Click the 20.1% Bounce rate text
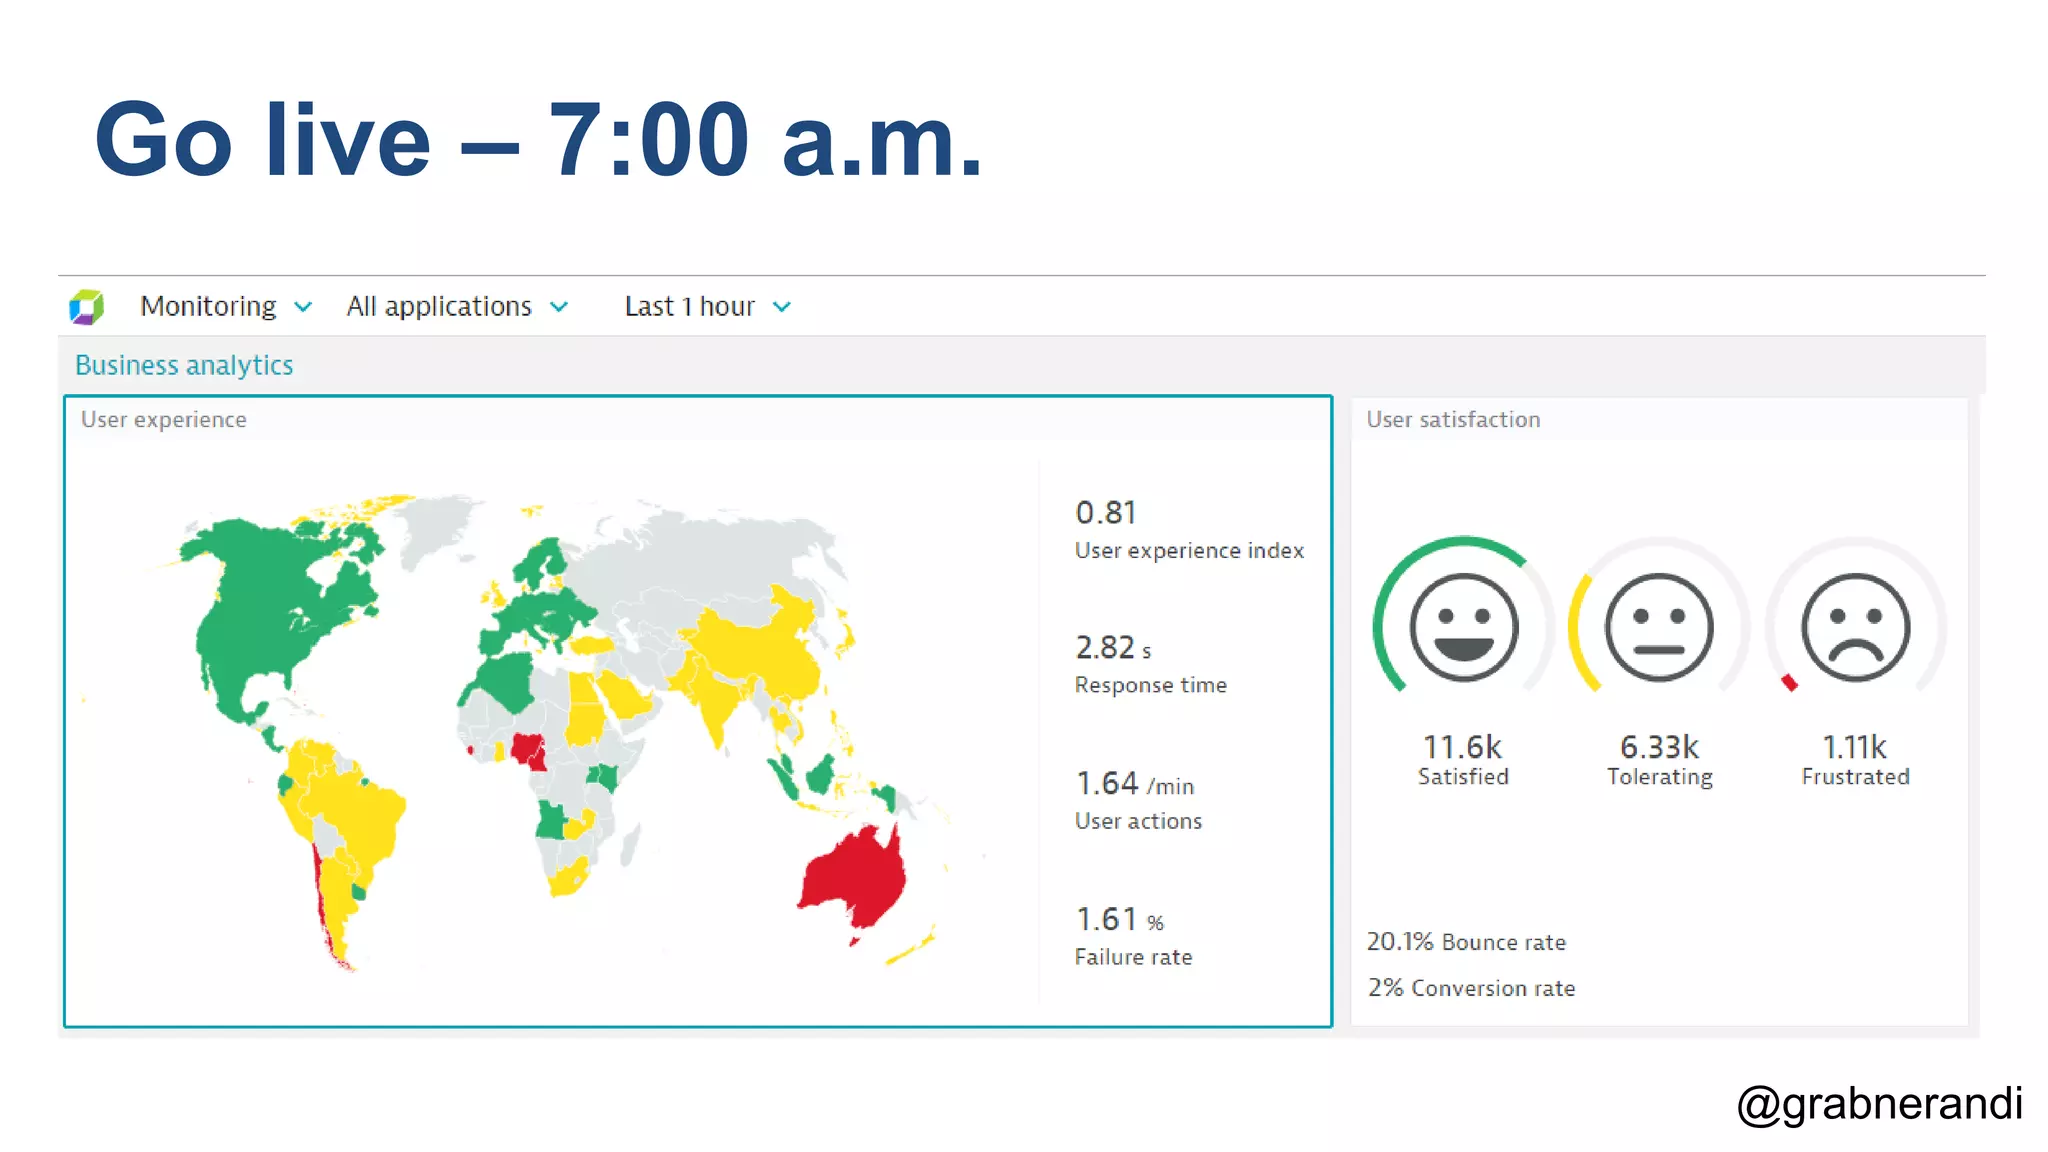The image size is (2048, 1152). click(1466, 942)
